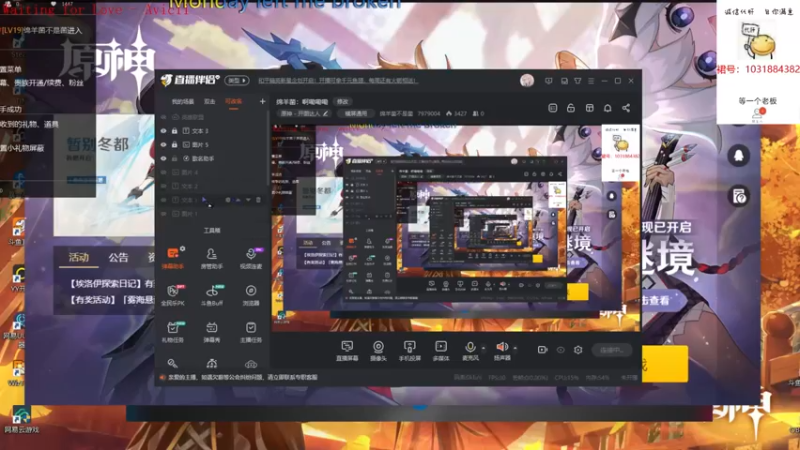Select the 文本 2 source row

[211, 186]
